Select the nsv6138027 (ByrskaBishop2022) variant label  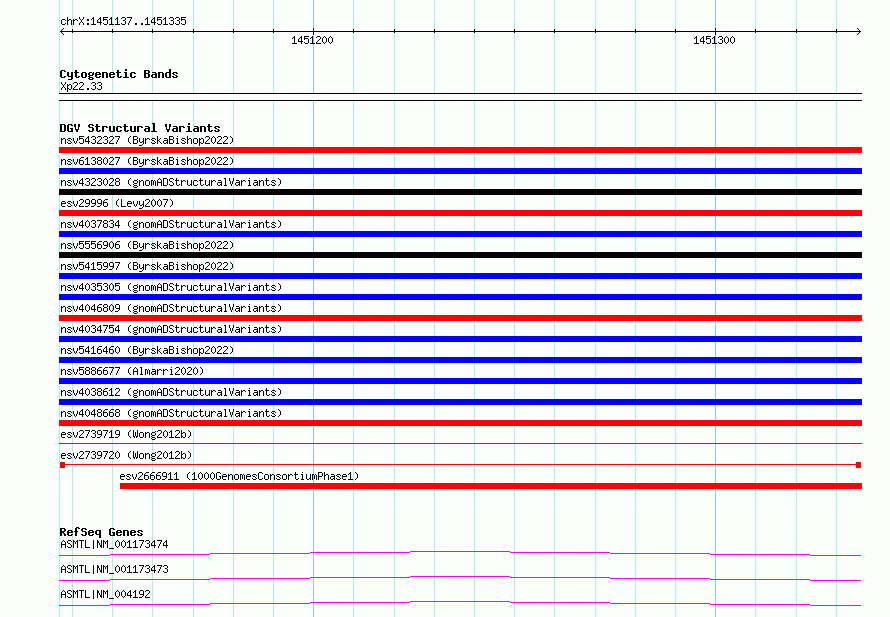147,161
